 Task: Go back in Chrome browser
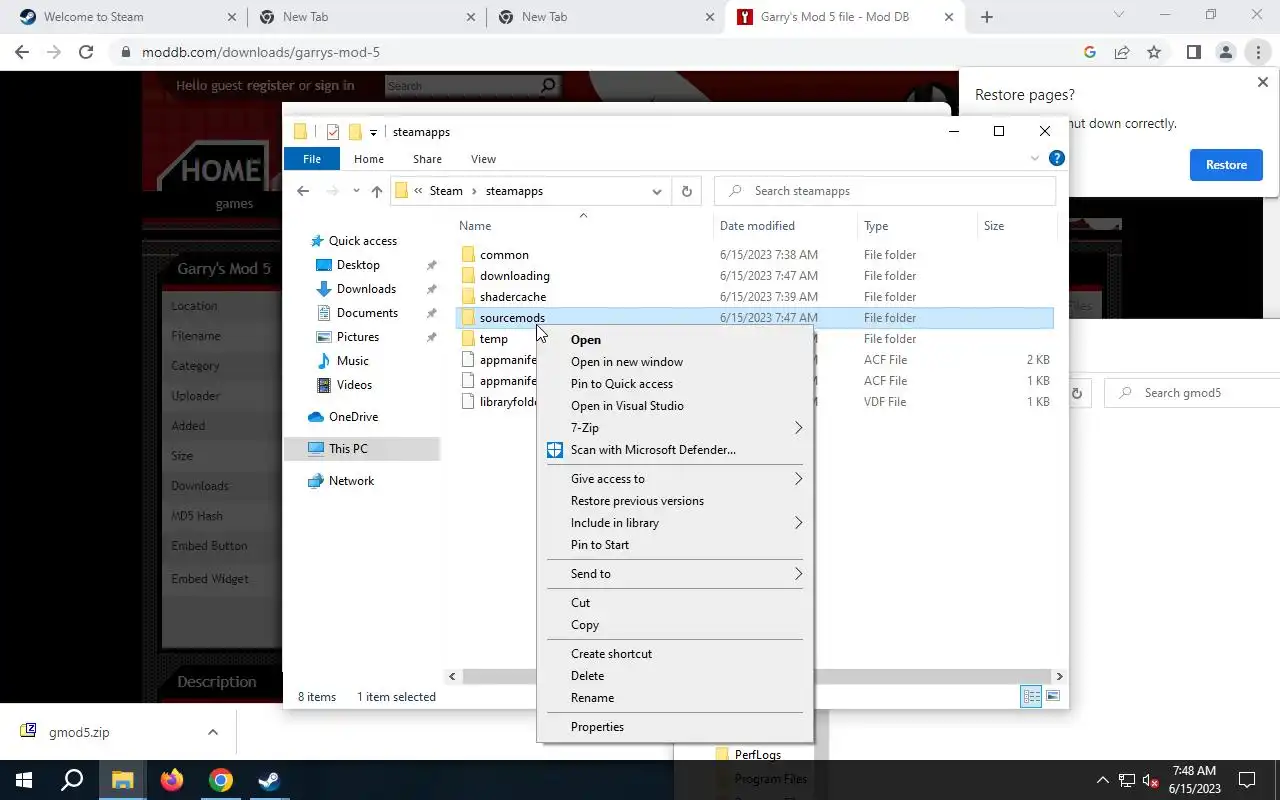click(22, 52)
